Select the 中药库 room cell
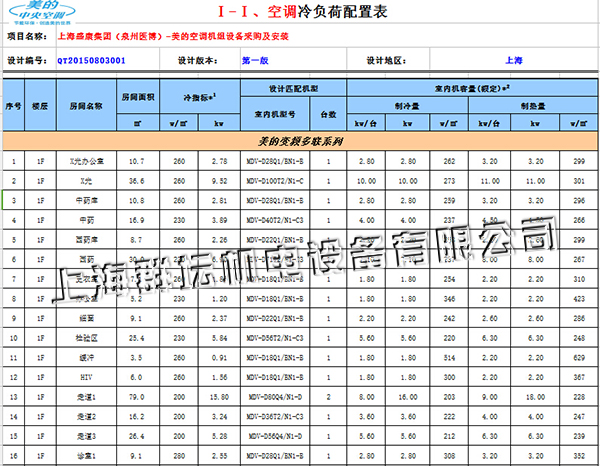 tap(86, 200)
